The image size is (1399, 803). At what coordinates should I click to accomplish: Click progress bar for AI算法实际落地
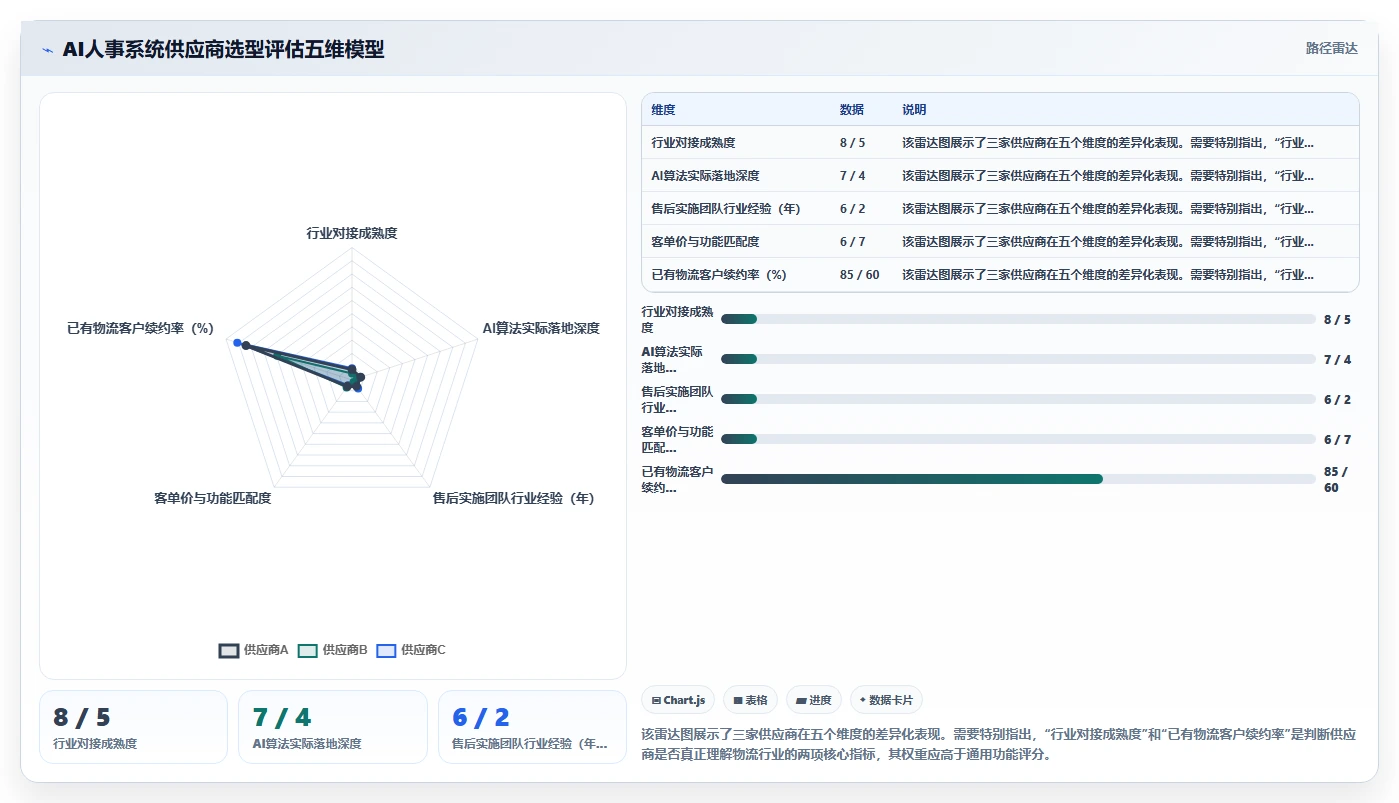[x=1018, y=359]
